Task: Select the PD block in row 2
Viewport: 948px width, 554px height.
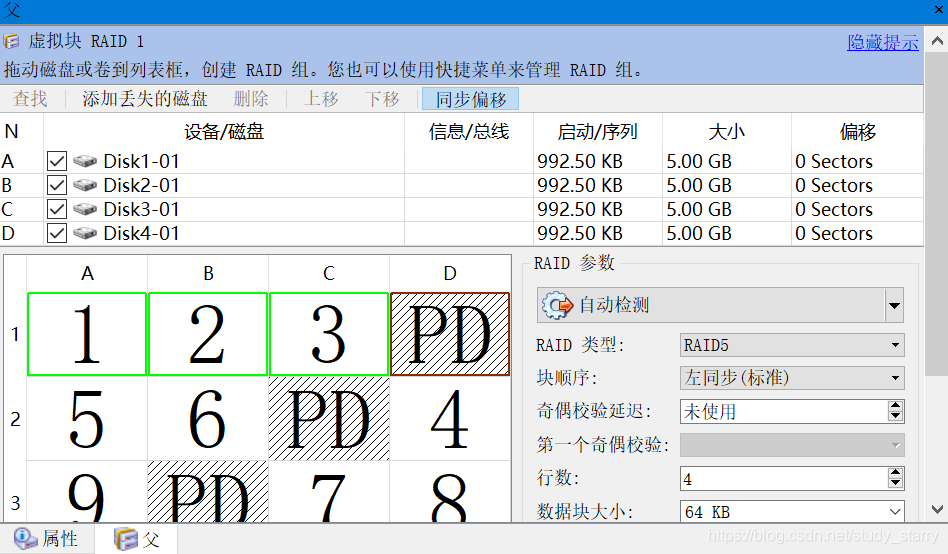Action: pyautogui.click(x=329, y=419)
